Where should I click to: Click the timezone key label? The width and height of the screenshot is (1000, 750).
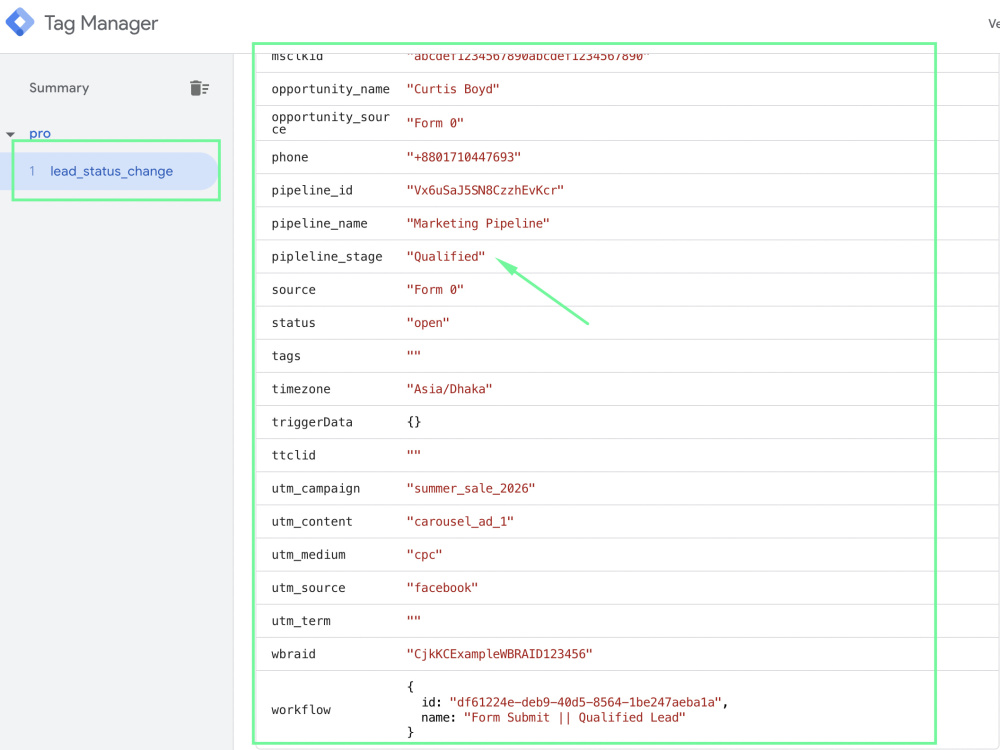[301, 389]
